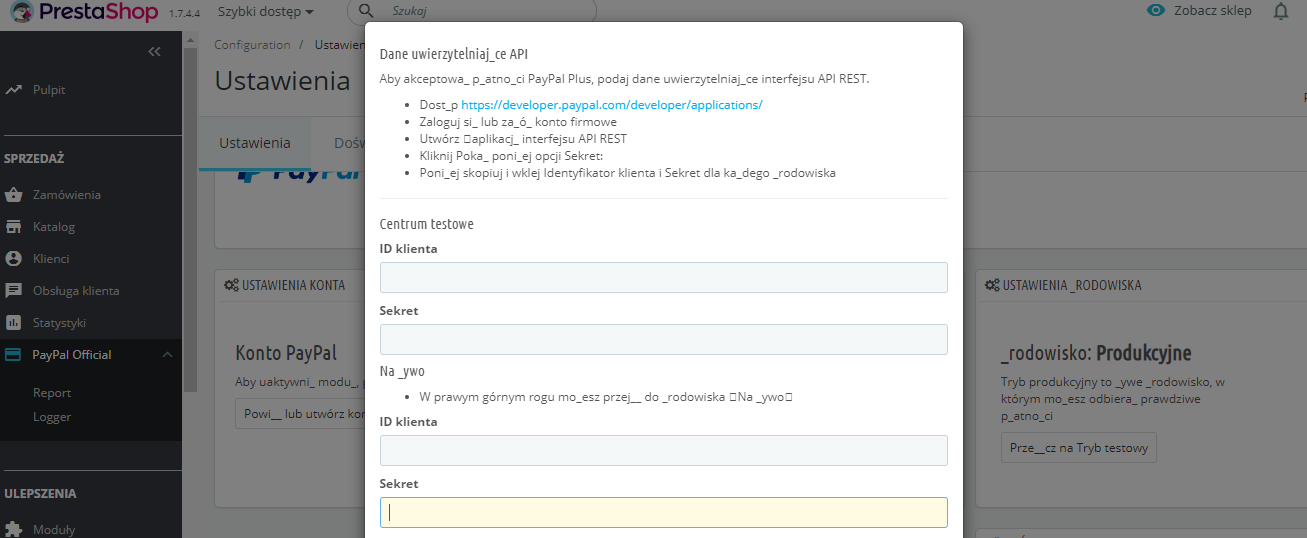Select the Ustawienia tab
Screen dimensions: 1307x538
(255, 143)
